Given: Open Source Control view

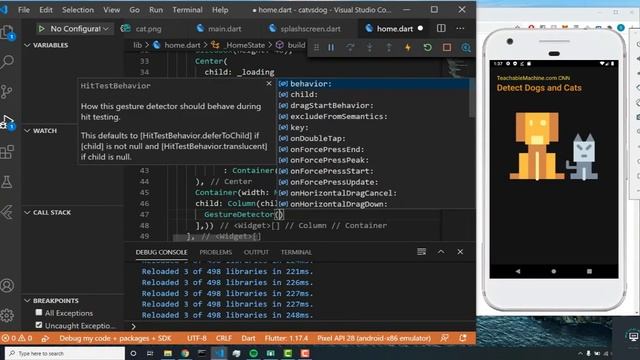Looking at the screenshot, I should click(x=7, y=91).
